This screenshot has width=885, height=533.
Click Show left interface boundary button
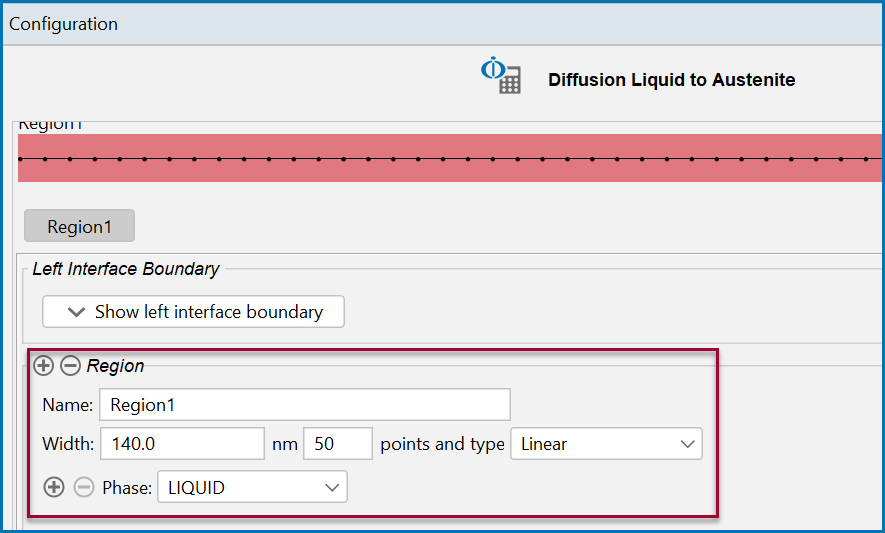click(x=193, y=312)
